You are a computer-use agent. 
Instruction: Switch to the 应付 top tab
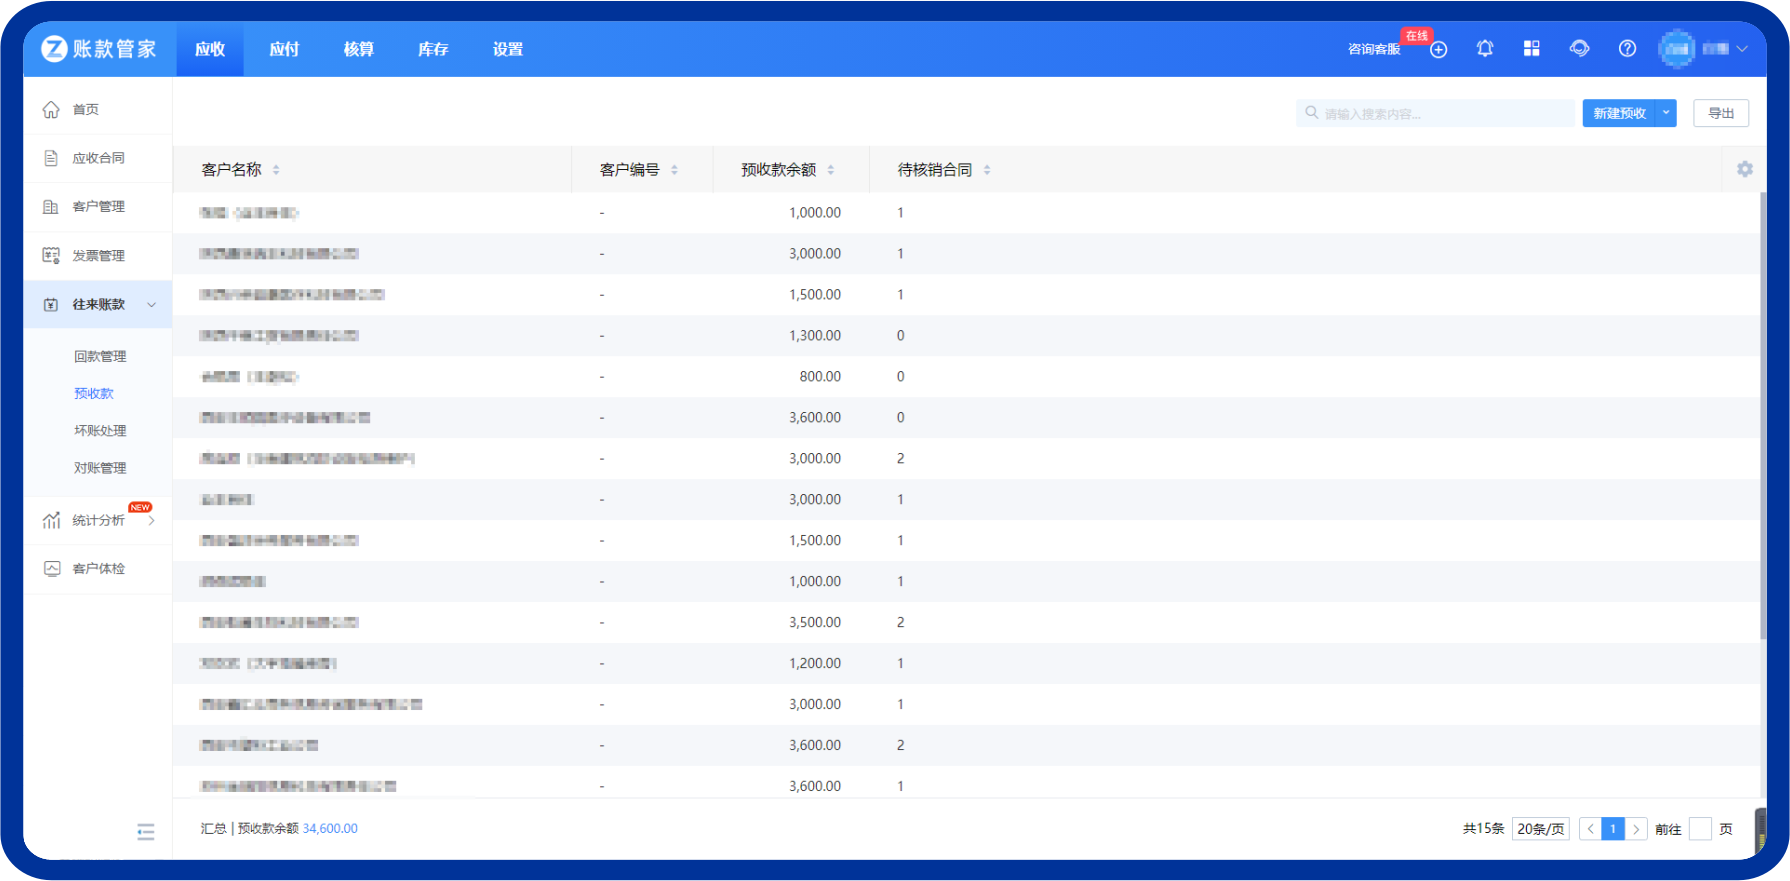coord(284,50)
